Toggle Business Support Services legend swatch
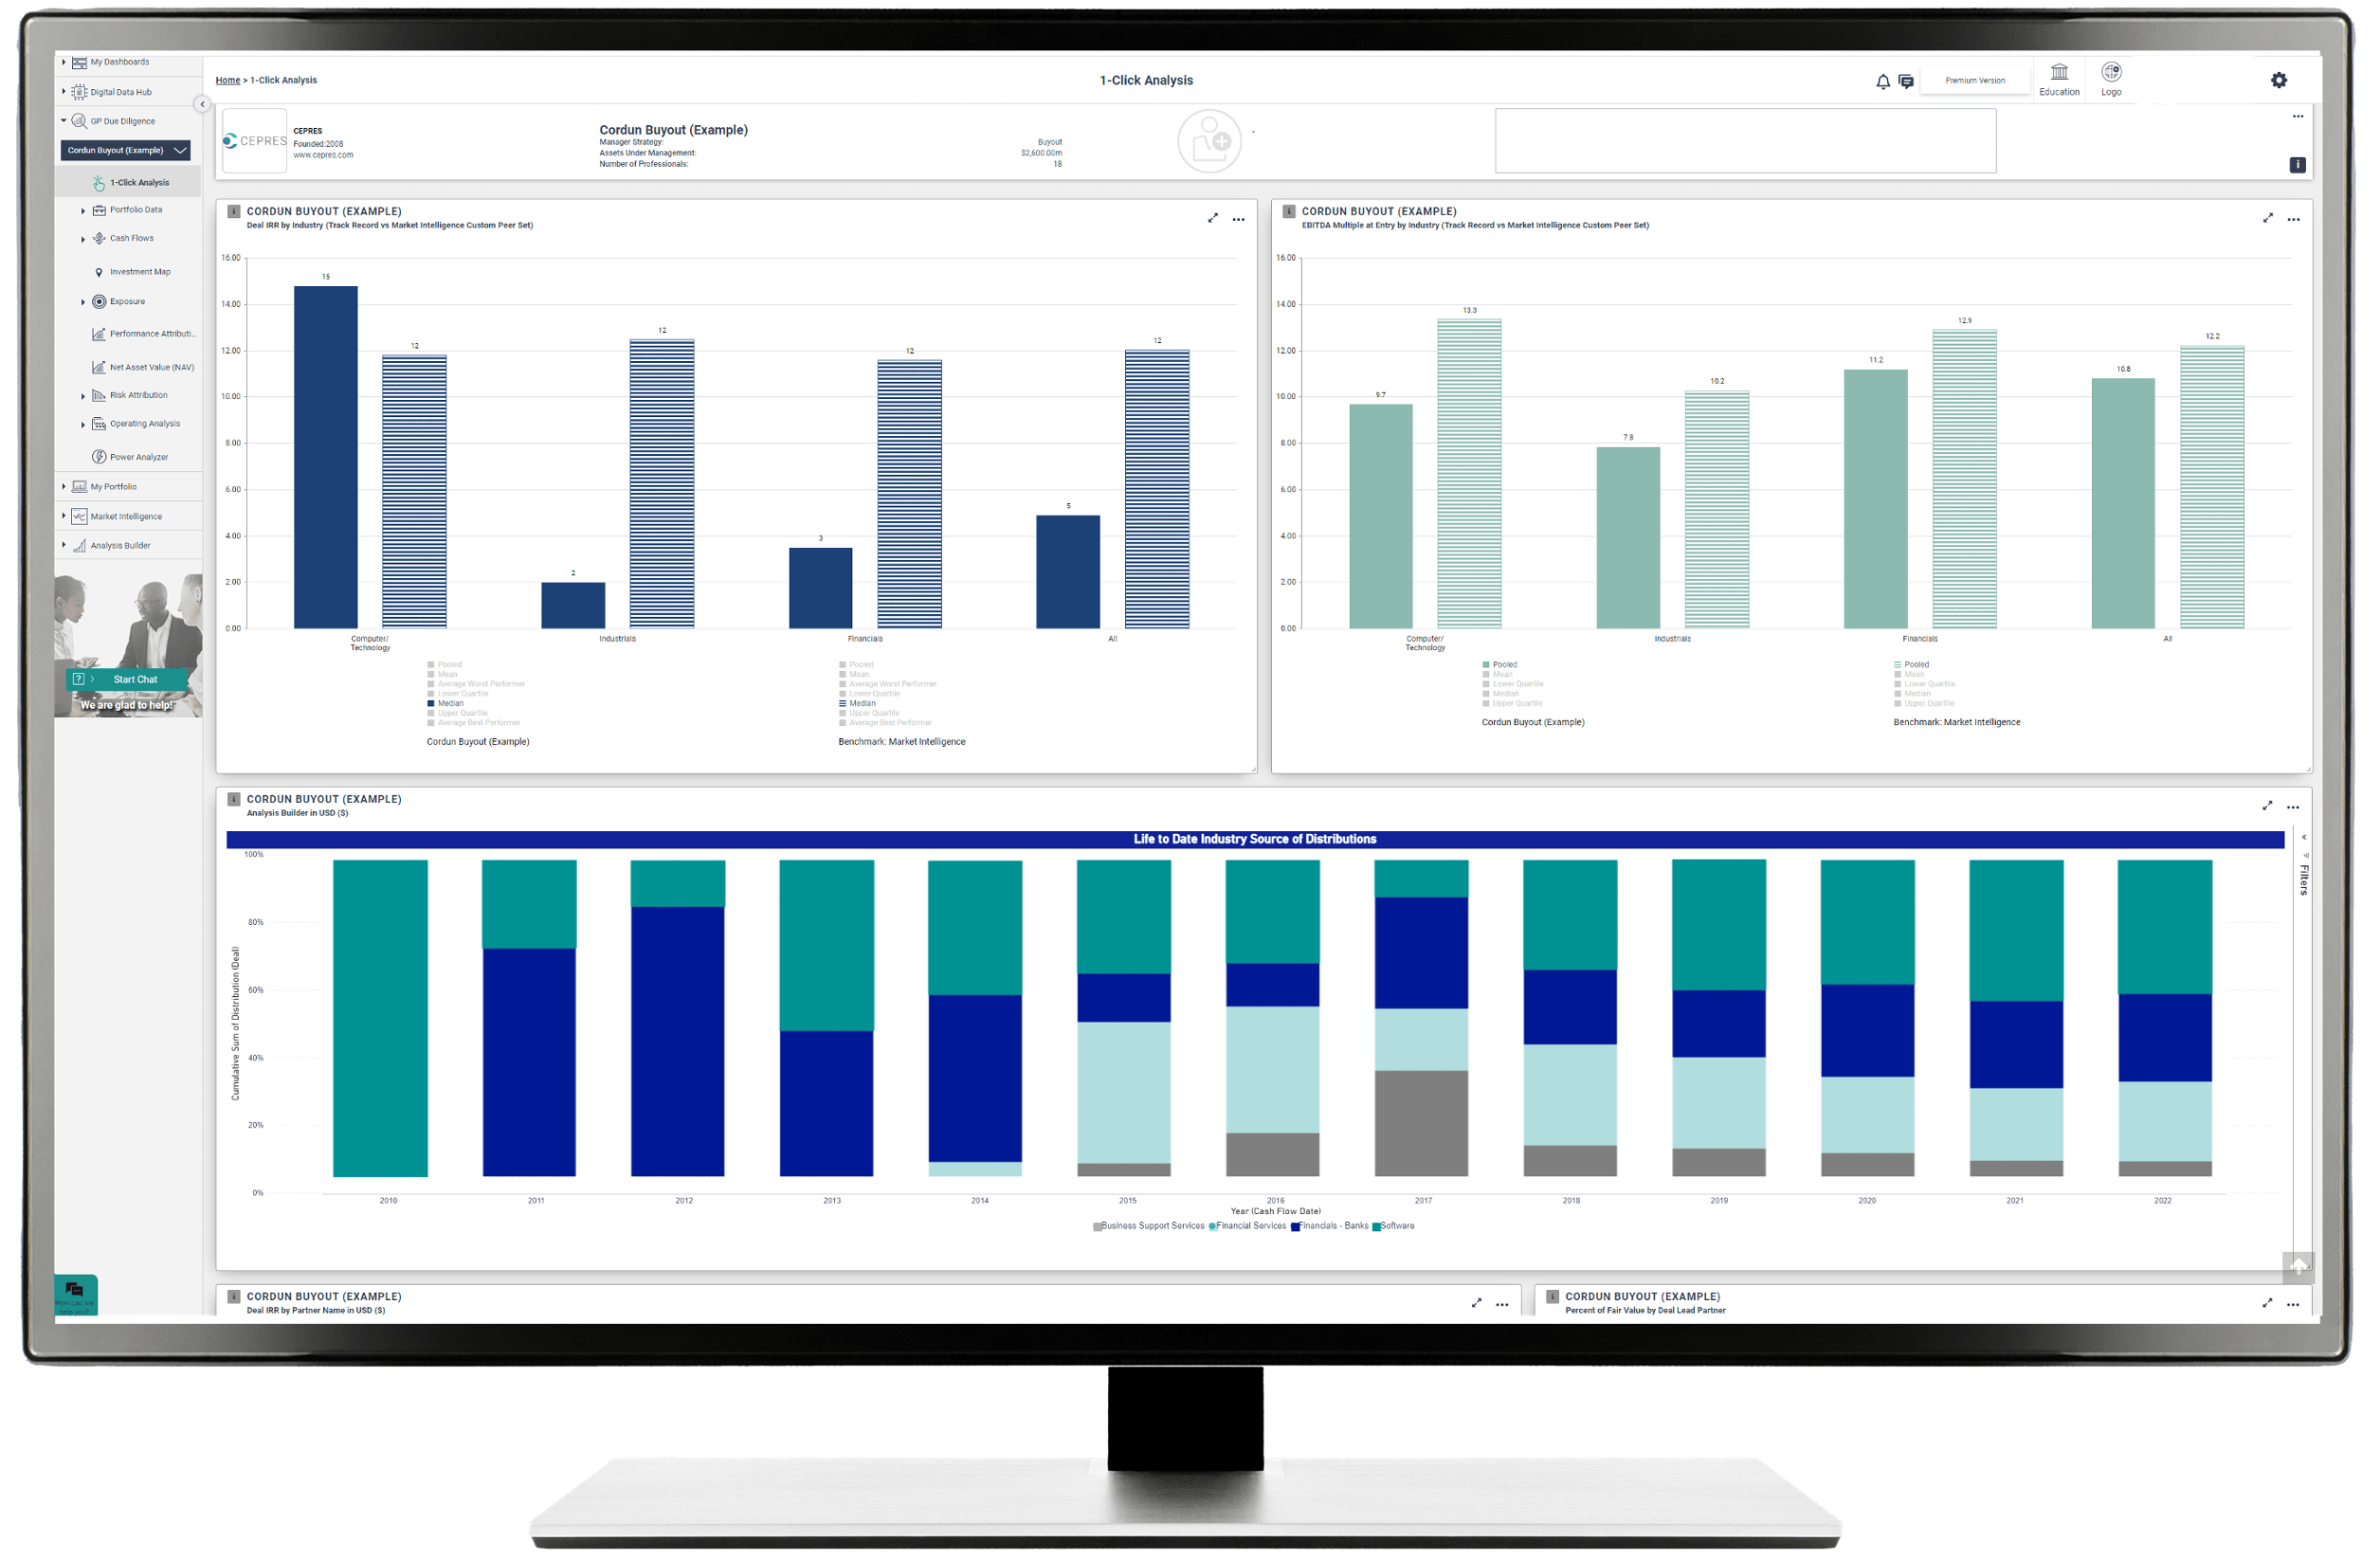 coord(1097,1227)
